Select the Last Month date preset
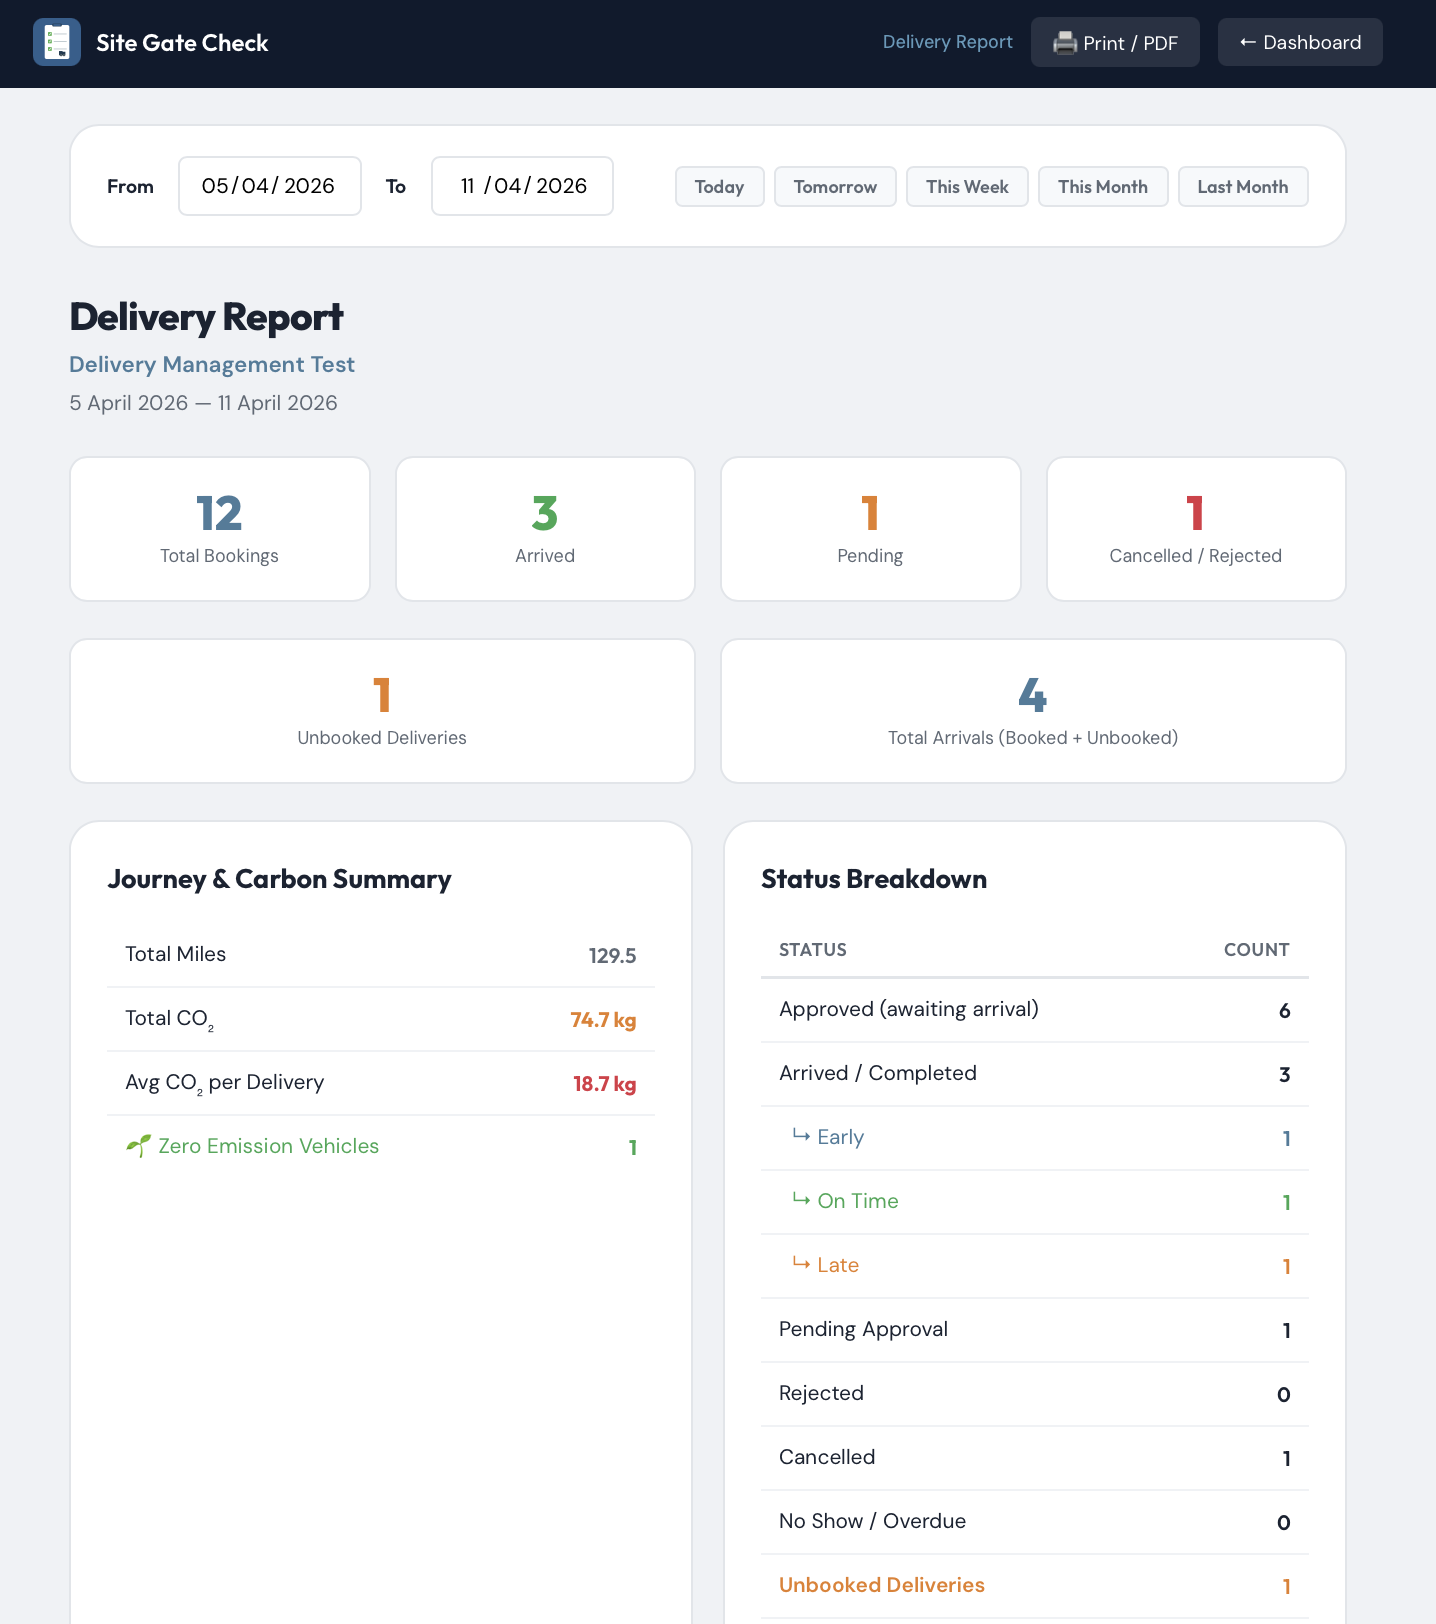 click(1243, 187)
